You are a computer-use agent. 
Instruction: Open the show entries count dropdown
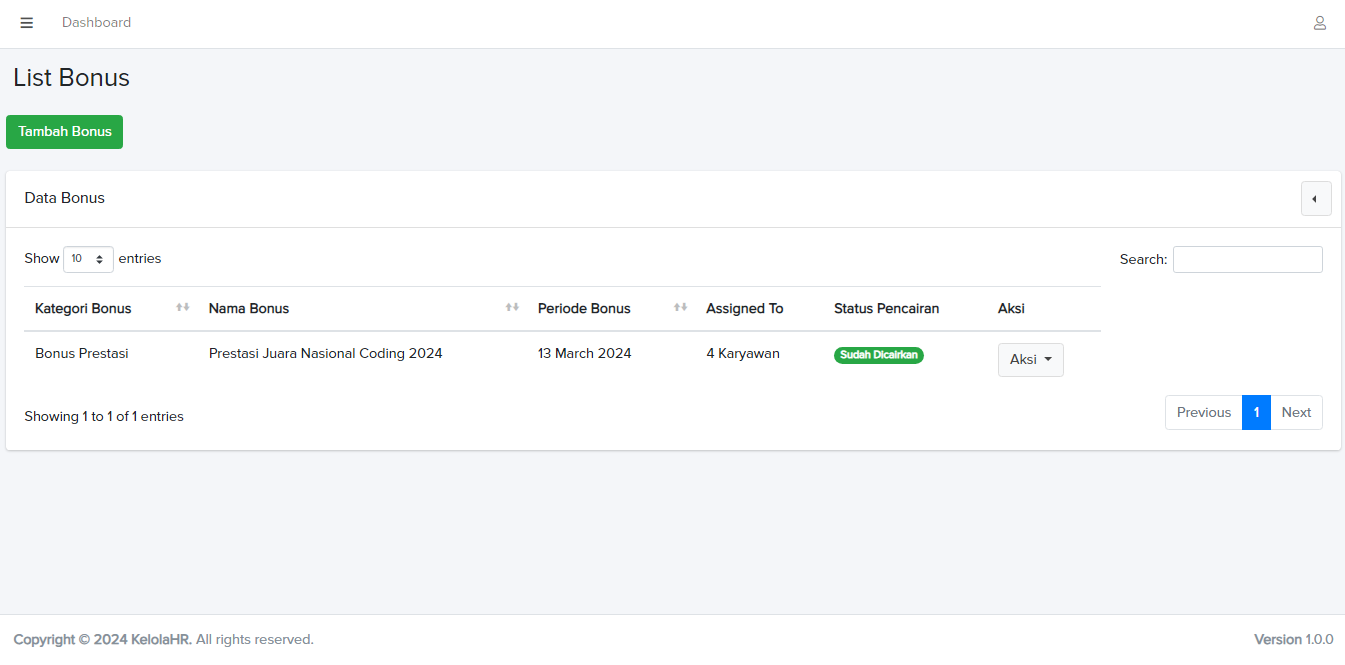coord(88,259)
